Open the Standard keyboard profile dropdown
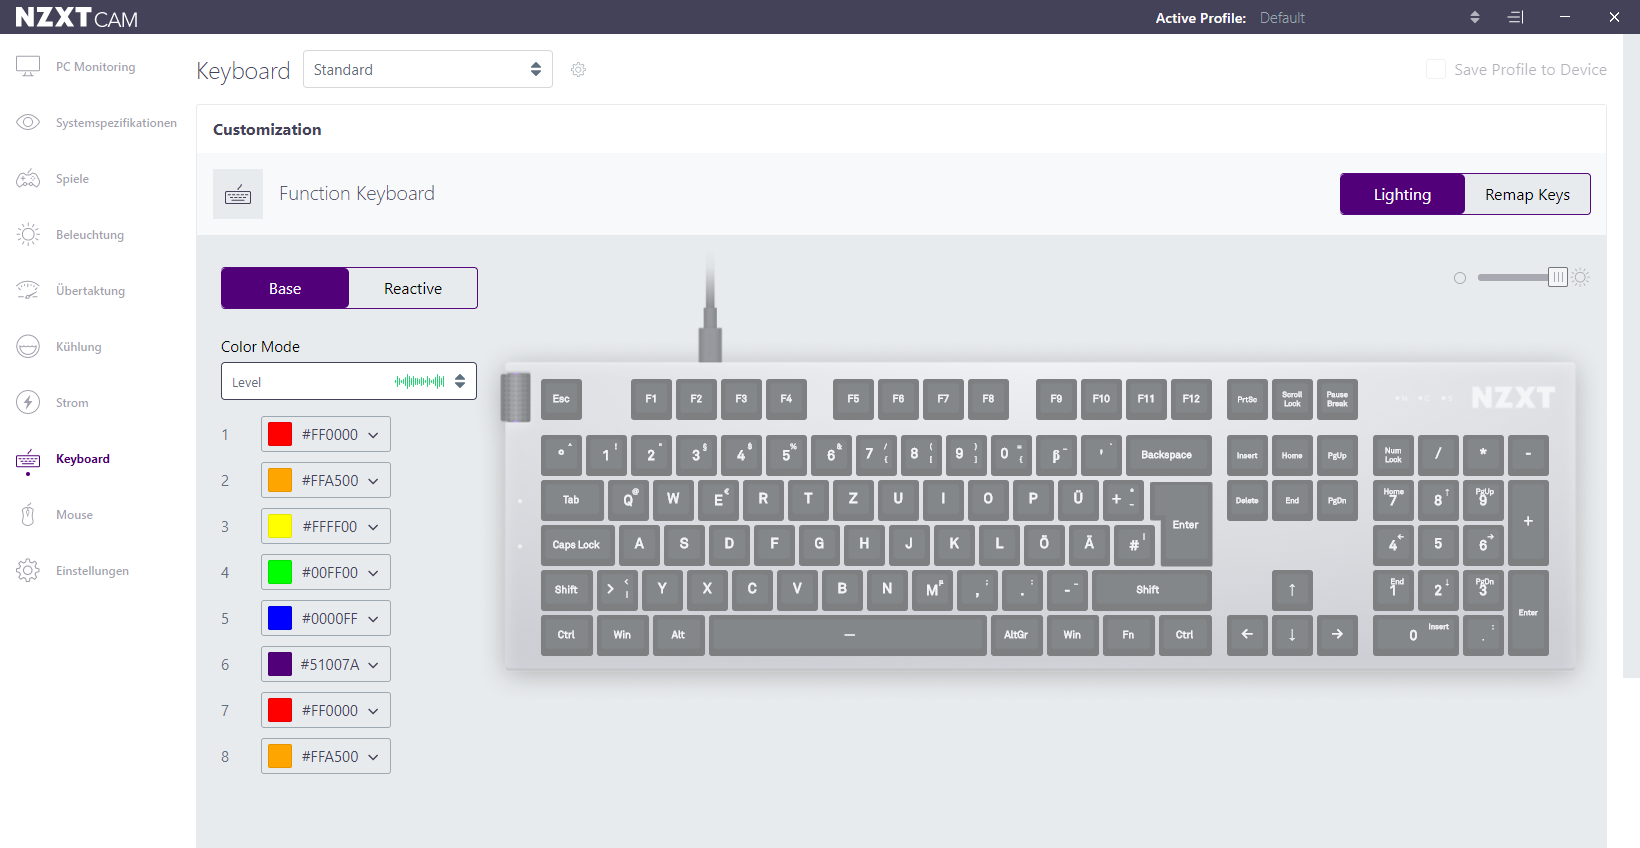Screen dimensions: 1640x848 click(427, 69)
